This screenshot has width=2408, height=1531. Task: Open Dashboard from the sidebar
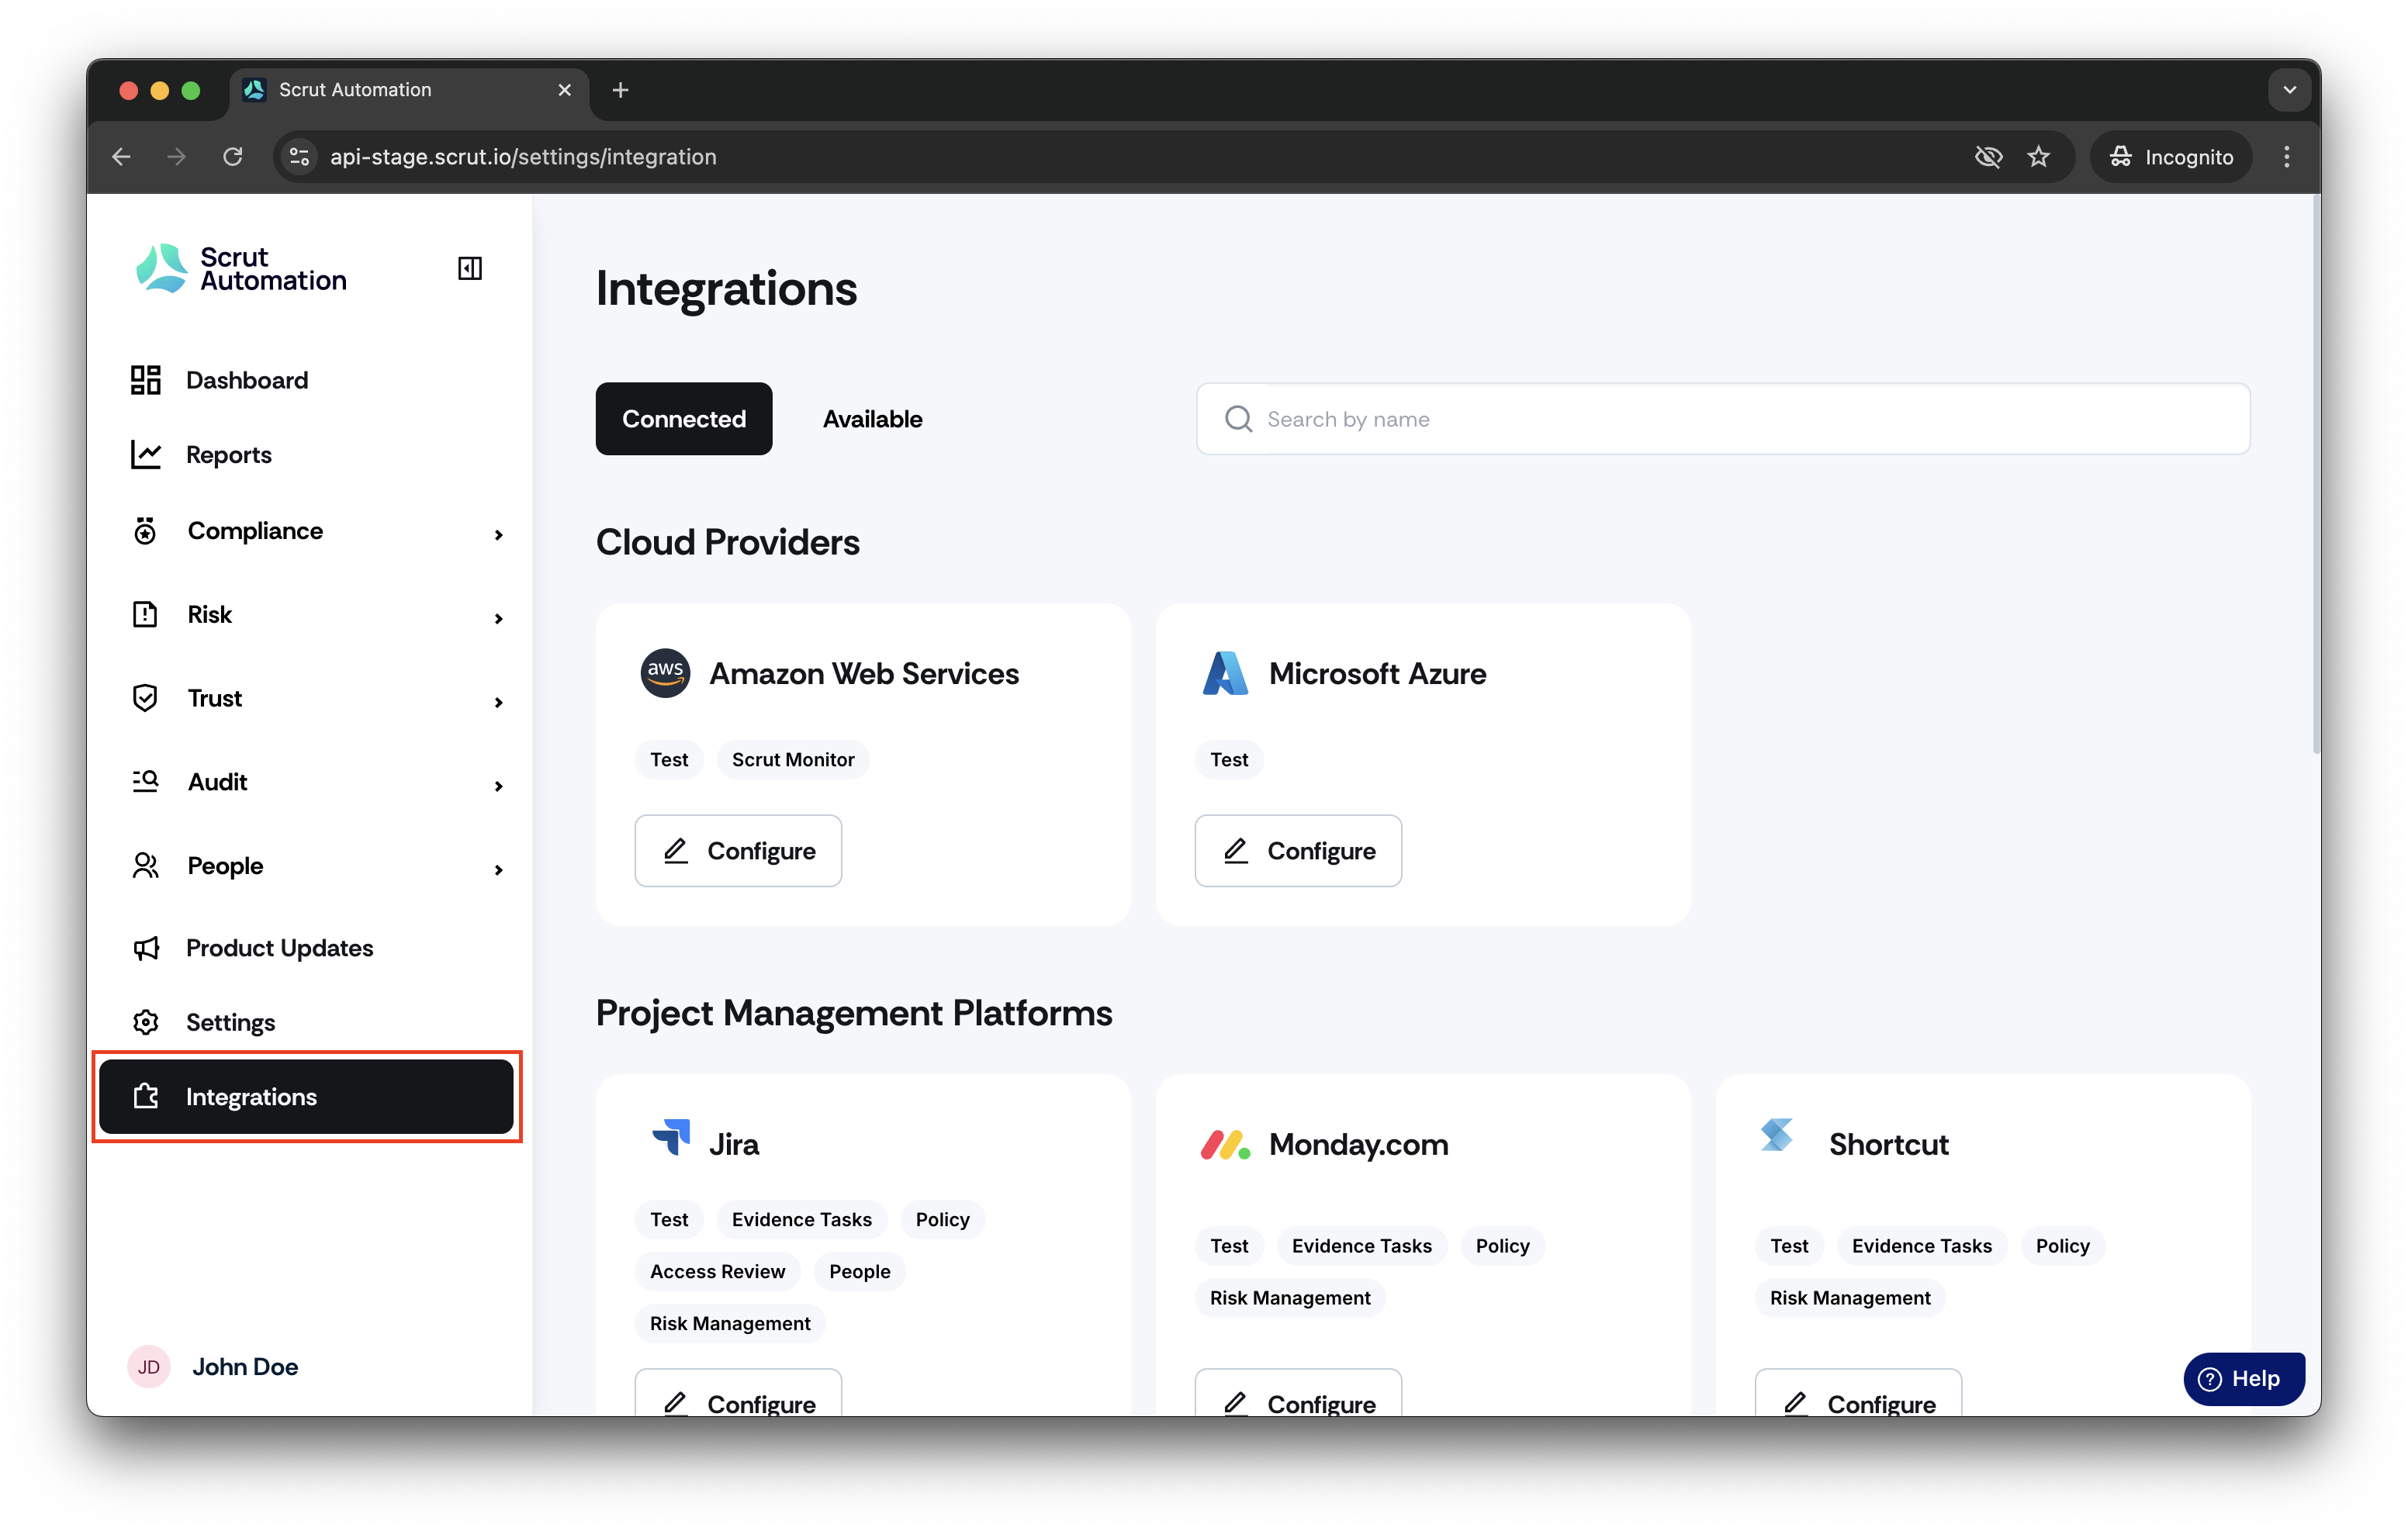pyautogui.click(x=219, y=380)
